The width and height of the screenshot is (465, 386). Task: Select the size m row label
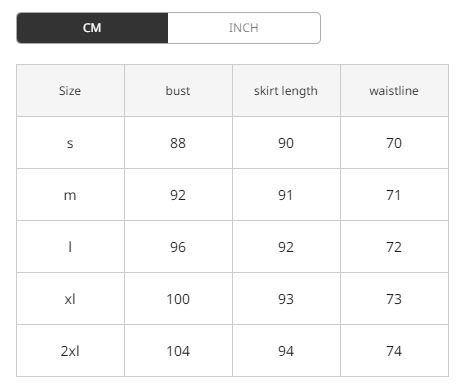[x=70, y=195]
